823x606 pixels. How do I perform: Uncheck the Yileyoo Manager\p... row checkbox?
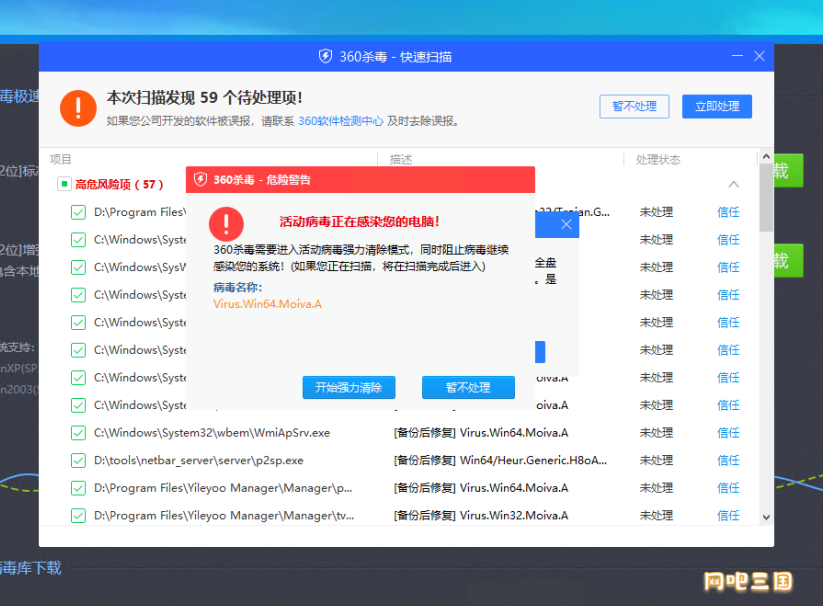78,488
